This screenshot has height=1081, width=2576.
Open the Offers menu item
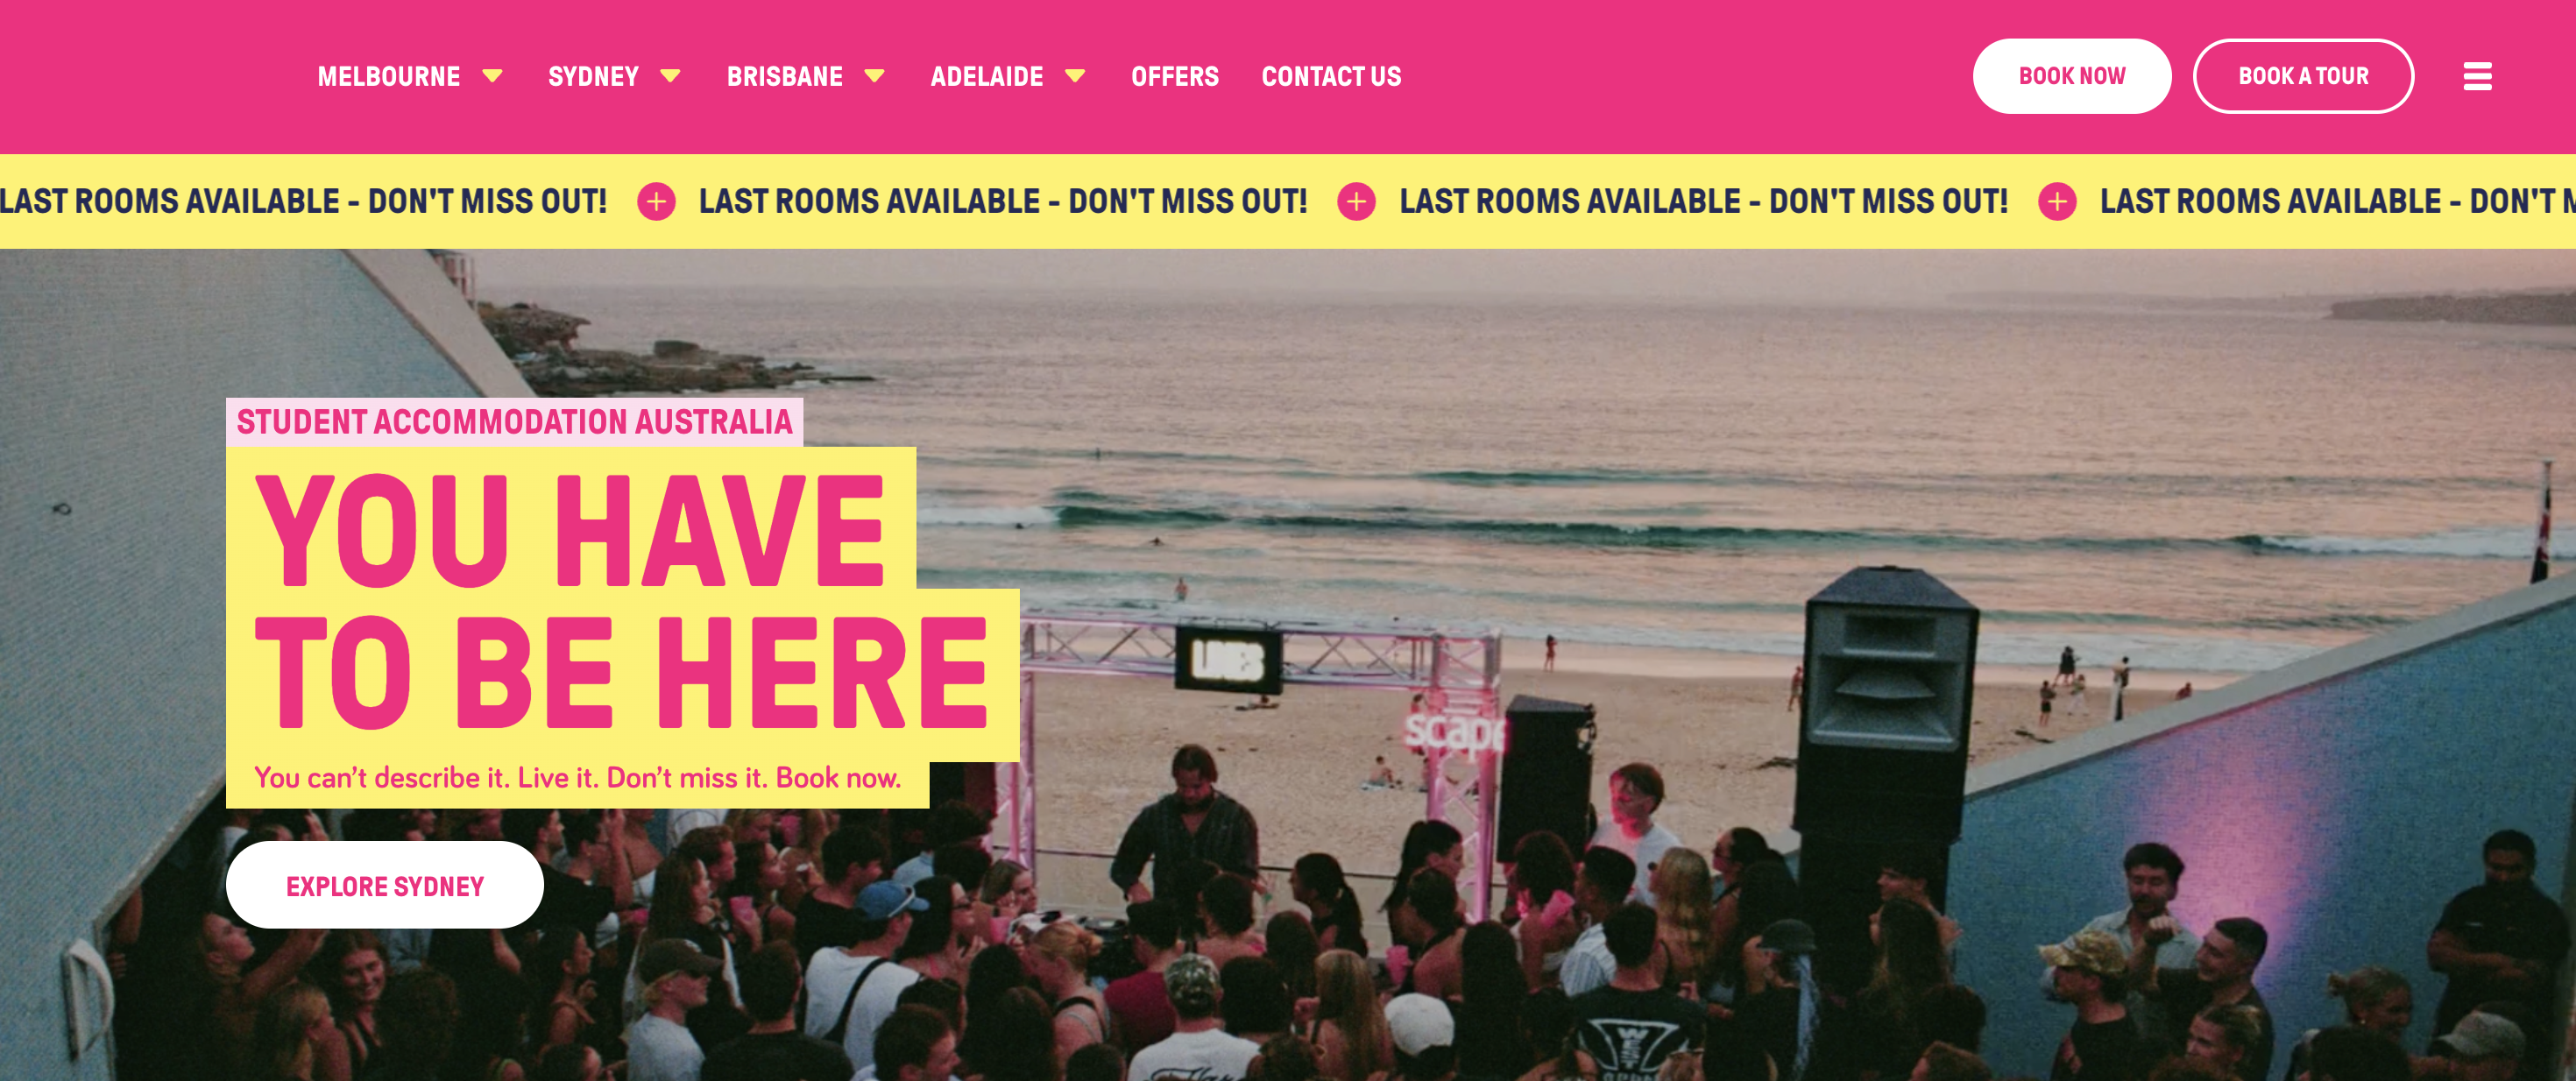pyautogui.click(x=1174, y=77)
